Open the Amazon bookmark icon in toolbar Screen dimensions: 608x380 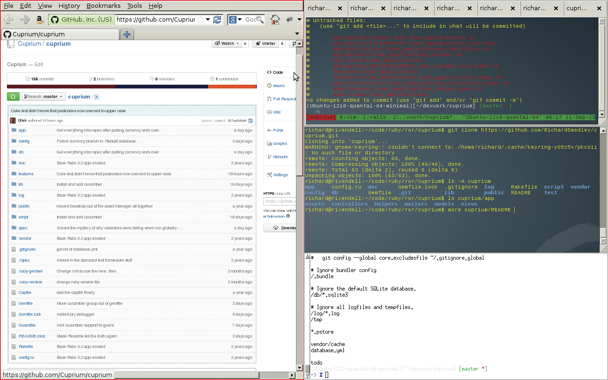click(x=39, y=19)
